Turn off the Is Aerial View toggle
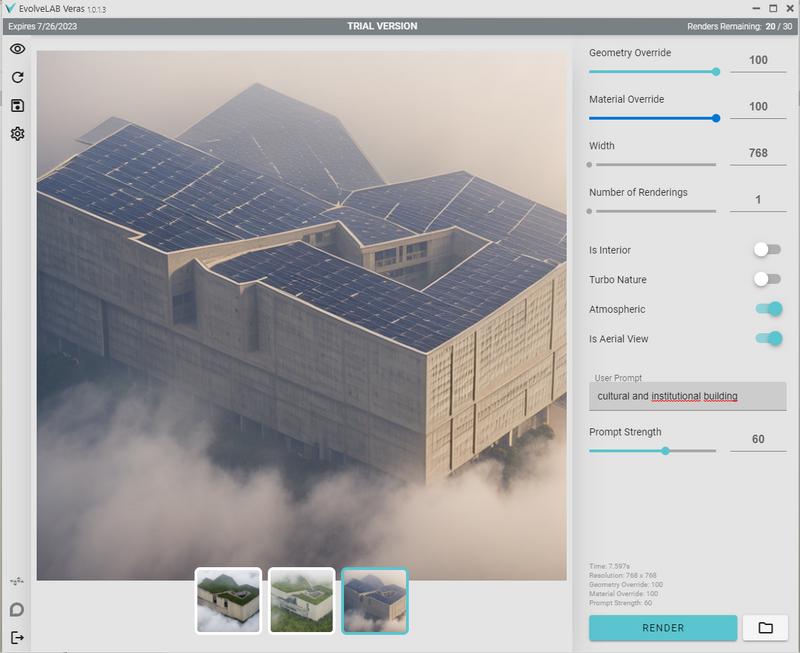The image size is (800, 653). (x=768, y=339)
